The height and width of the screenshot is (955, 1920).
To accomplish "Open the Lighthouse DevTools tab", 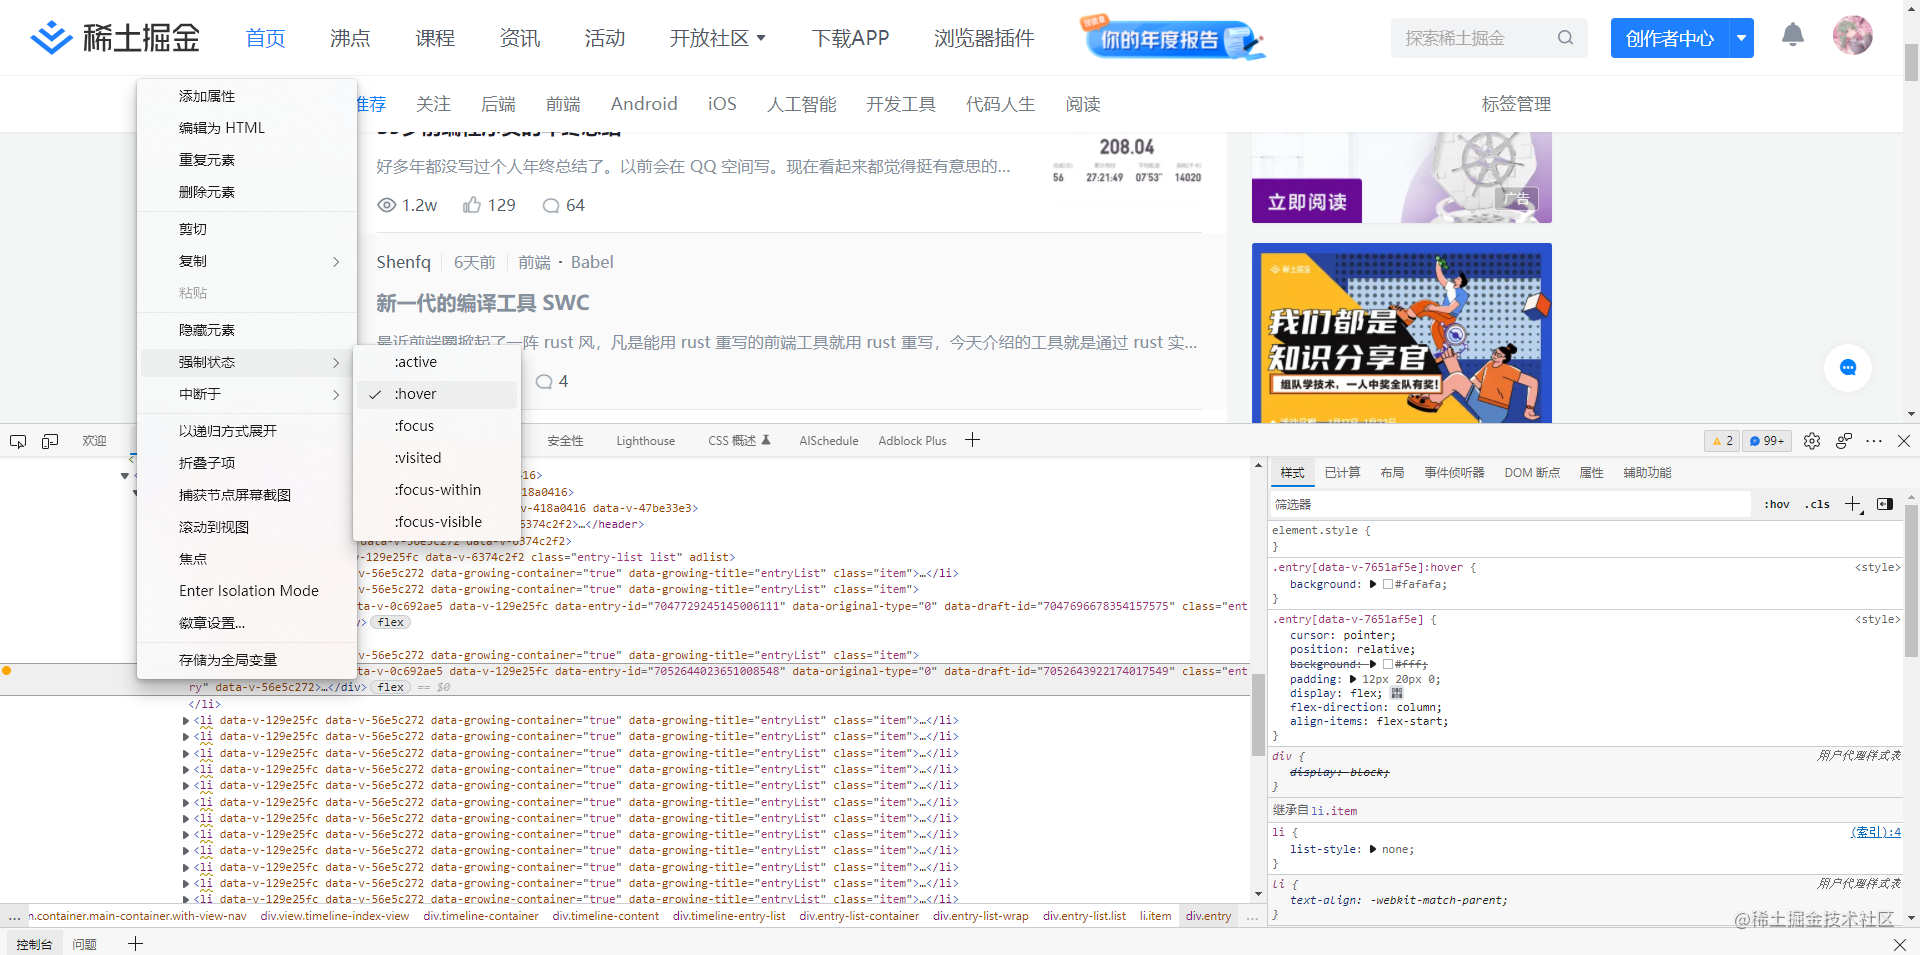I will tap(645, 441).
